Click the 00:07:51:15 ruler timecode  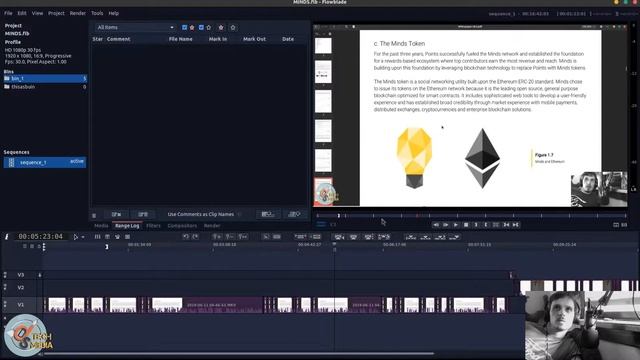point(479,245)
